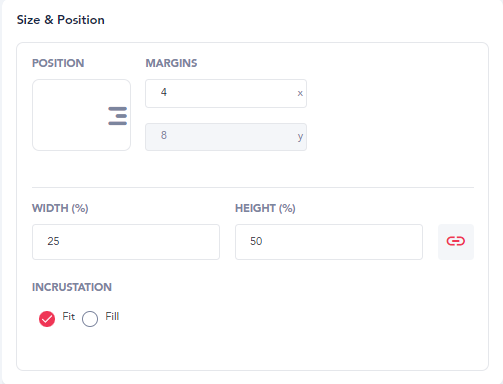Select the Fill incrustation radio button
The width and height of the screenshot is (503, 384).
pyautogui.click(x=90, y=319)
